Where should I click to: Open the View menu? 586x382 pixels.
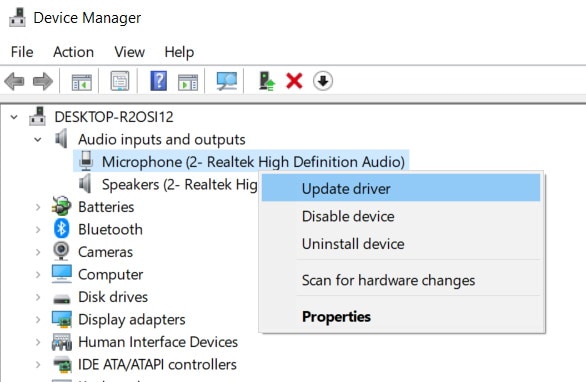pyautogui.click(x=129, y=52)
